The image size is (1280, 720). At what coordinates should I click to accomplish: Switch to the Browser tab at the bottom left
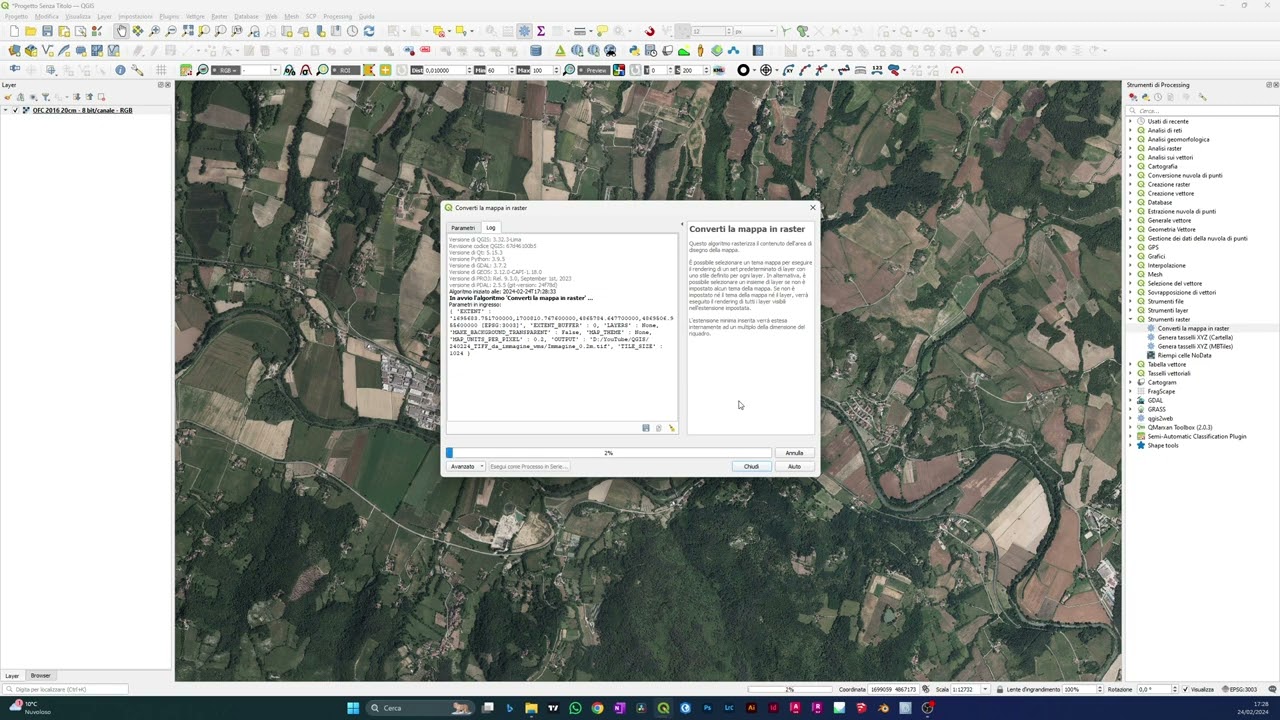(x=40, y=676)
